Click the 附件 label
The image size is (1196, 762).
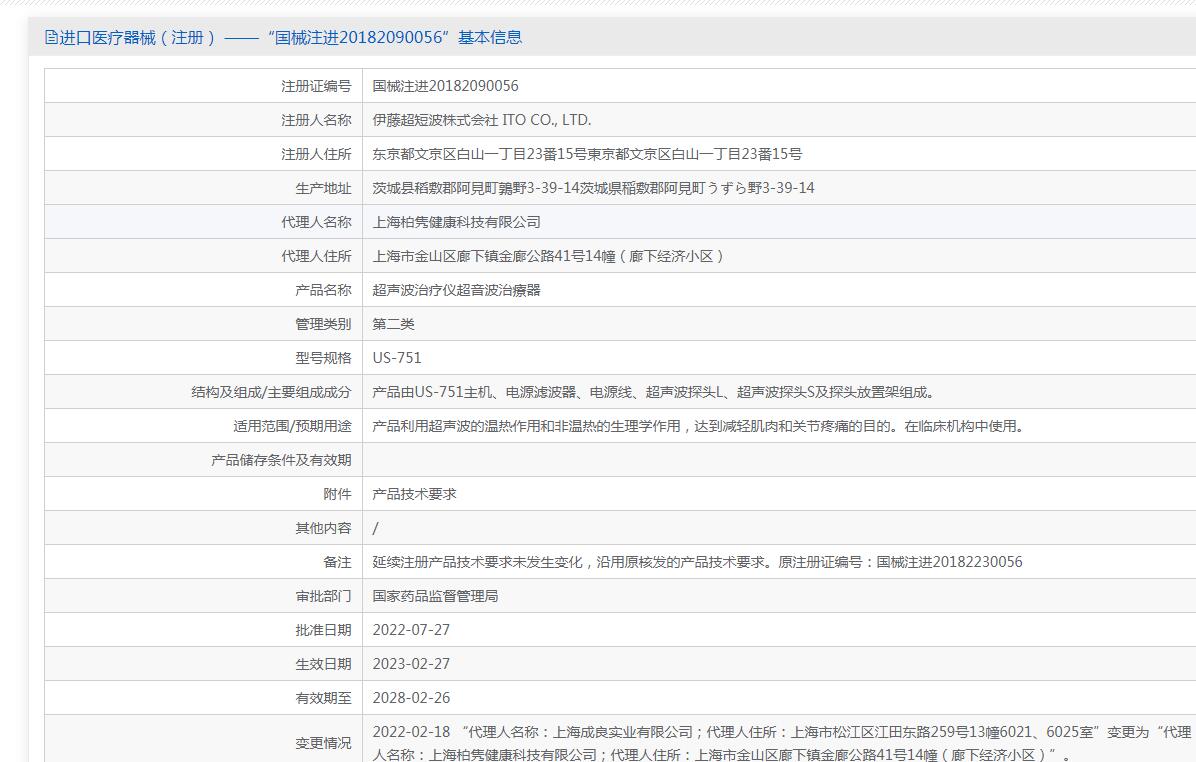click(337, 494)
